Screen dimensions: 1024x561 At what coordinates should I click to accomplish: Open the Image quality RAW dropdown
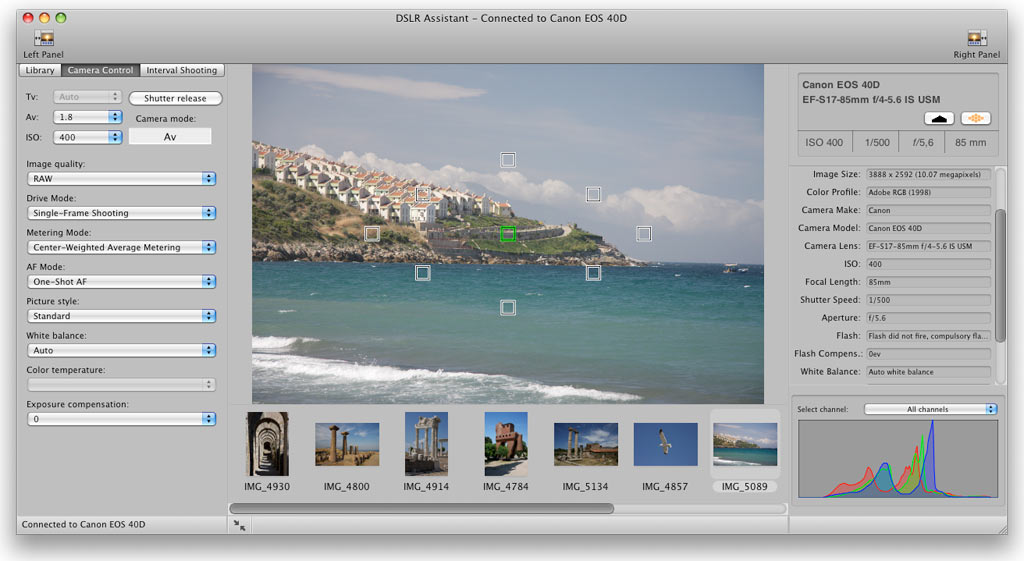pos(121,178)
